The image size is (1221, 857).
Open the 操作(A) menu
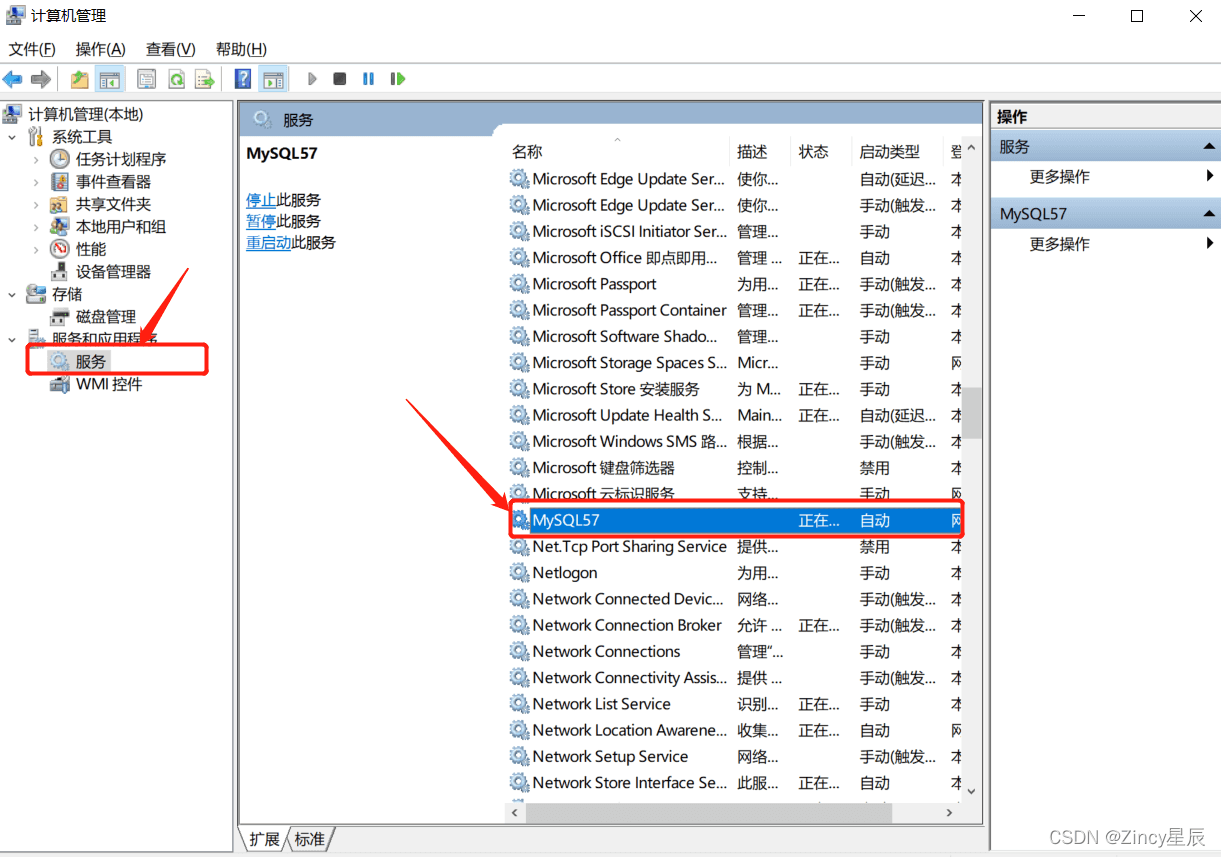(100, 49)
